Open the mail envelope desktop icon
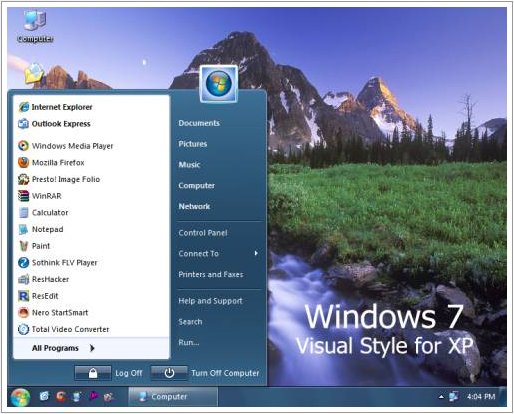This screenshot has height=414, width=514. (x=34, y=73)
